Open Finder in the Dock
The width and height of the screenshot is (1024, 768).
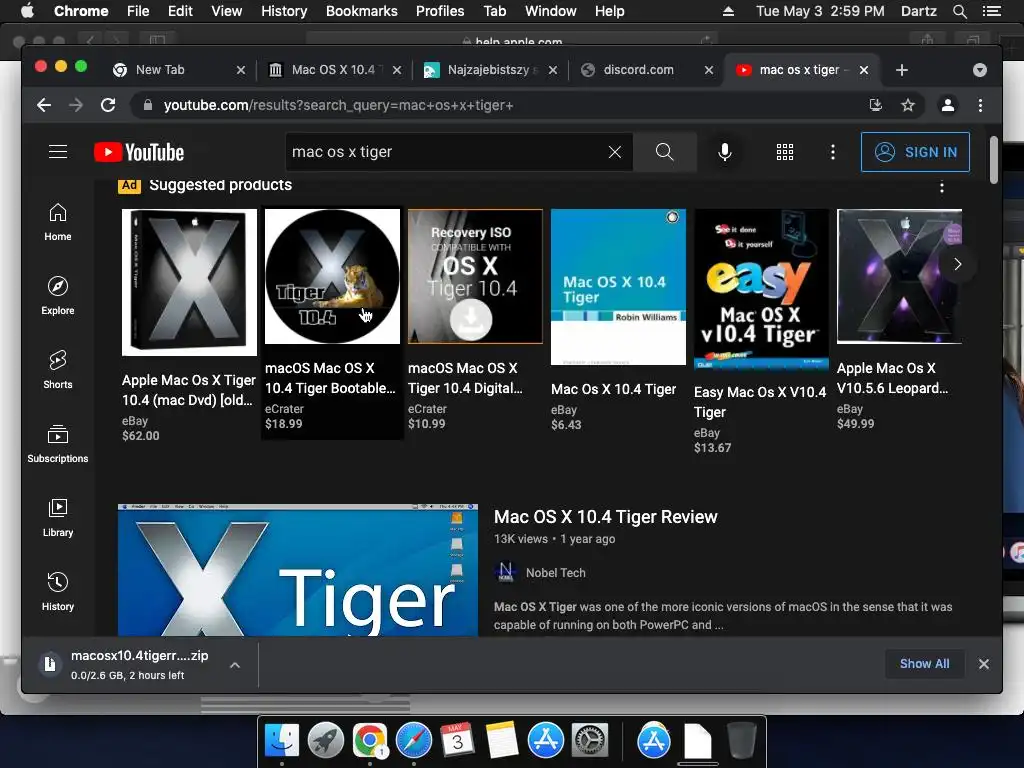(282, 741)
